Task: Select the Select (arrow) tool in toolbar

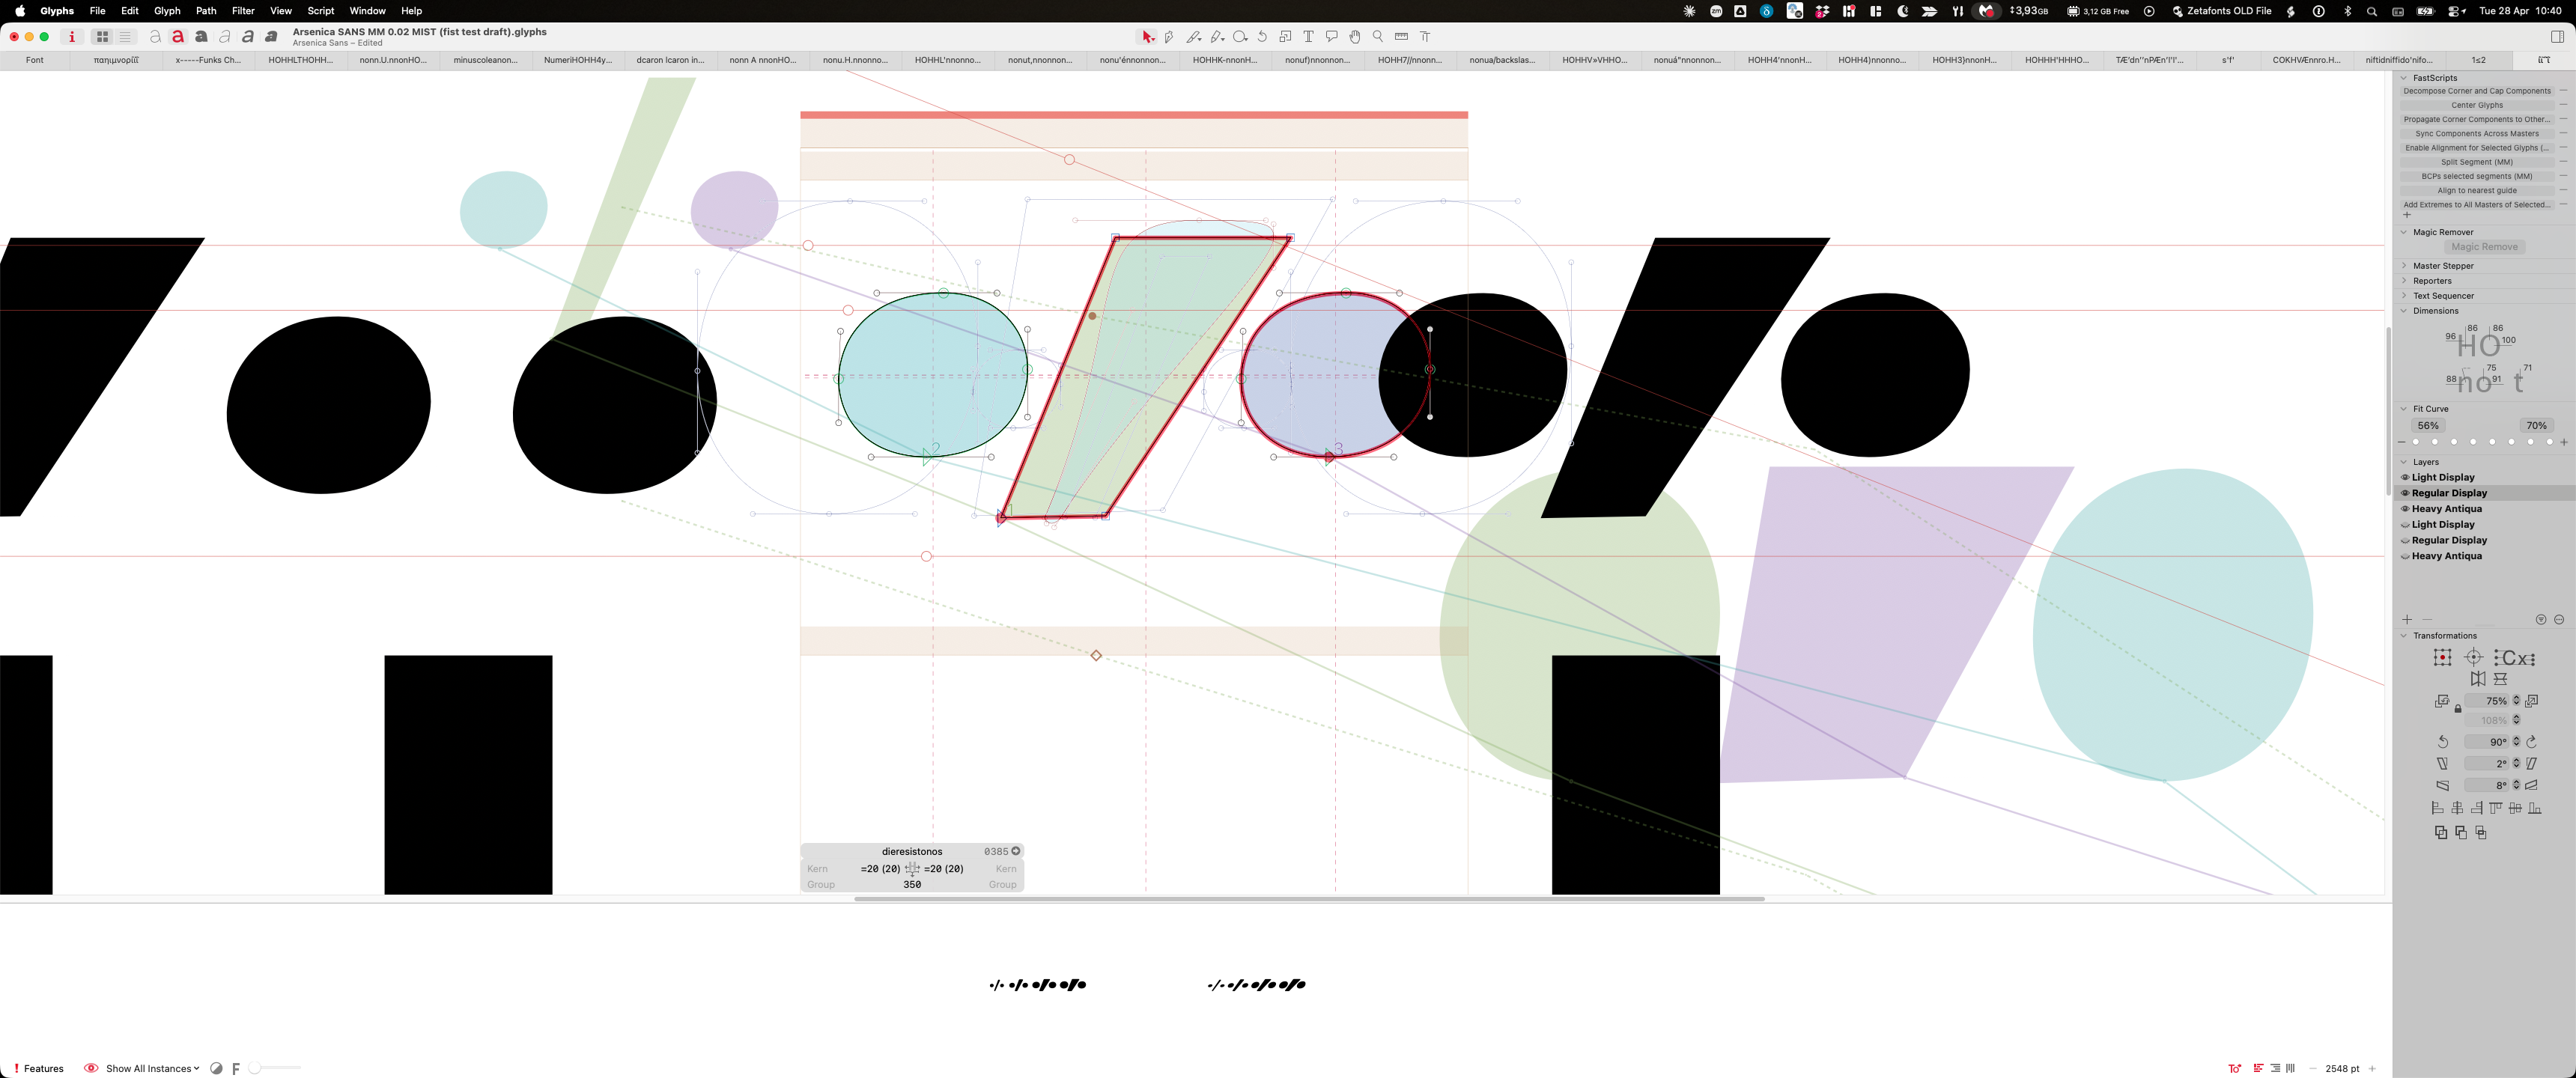Action: (1147, 37)
